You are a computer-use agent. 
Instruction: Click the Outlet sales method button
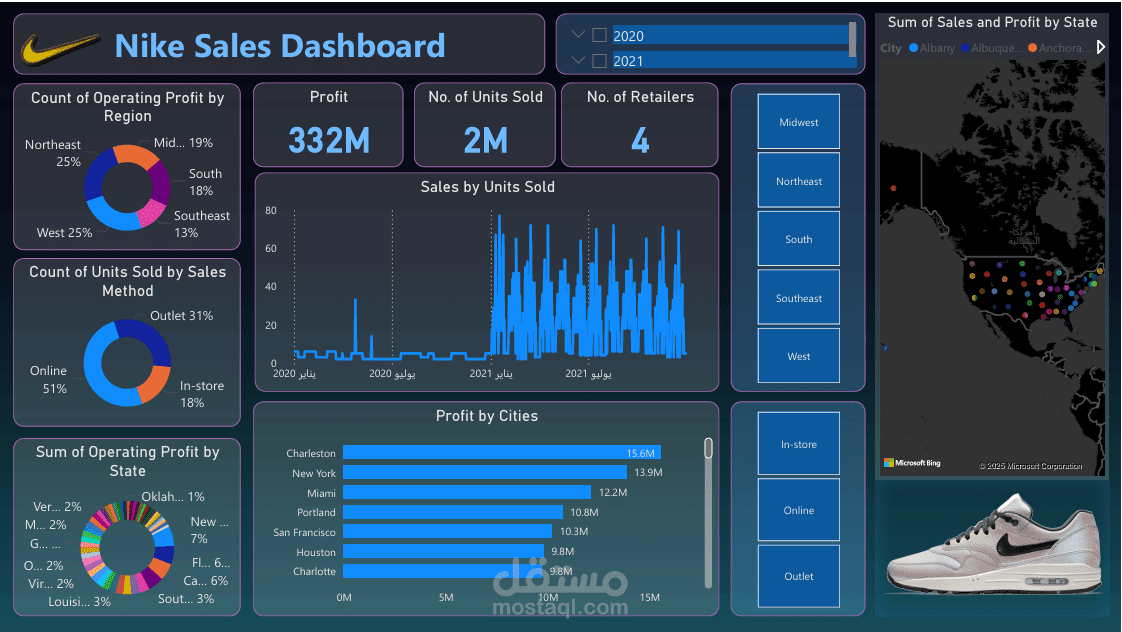point(798,576)
